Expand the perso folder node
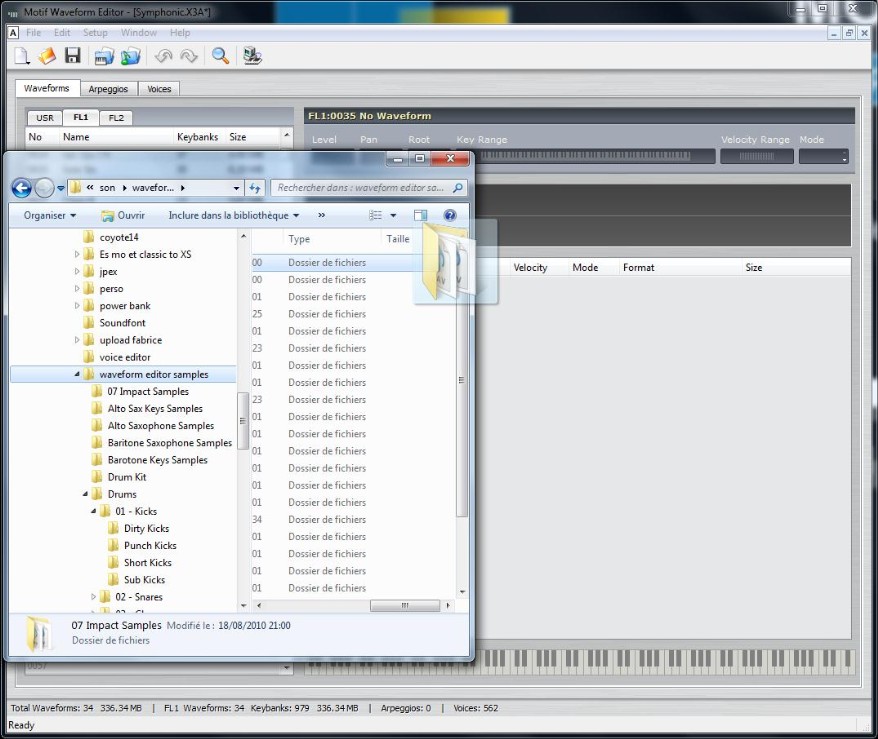This screenshot has width=878, height=739. point(77,289)
